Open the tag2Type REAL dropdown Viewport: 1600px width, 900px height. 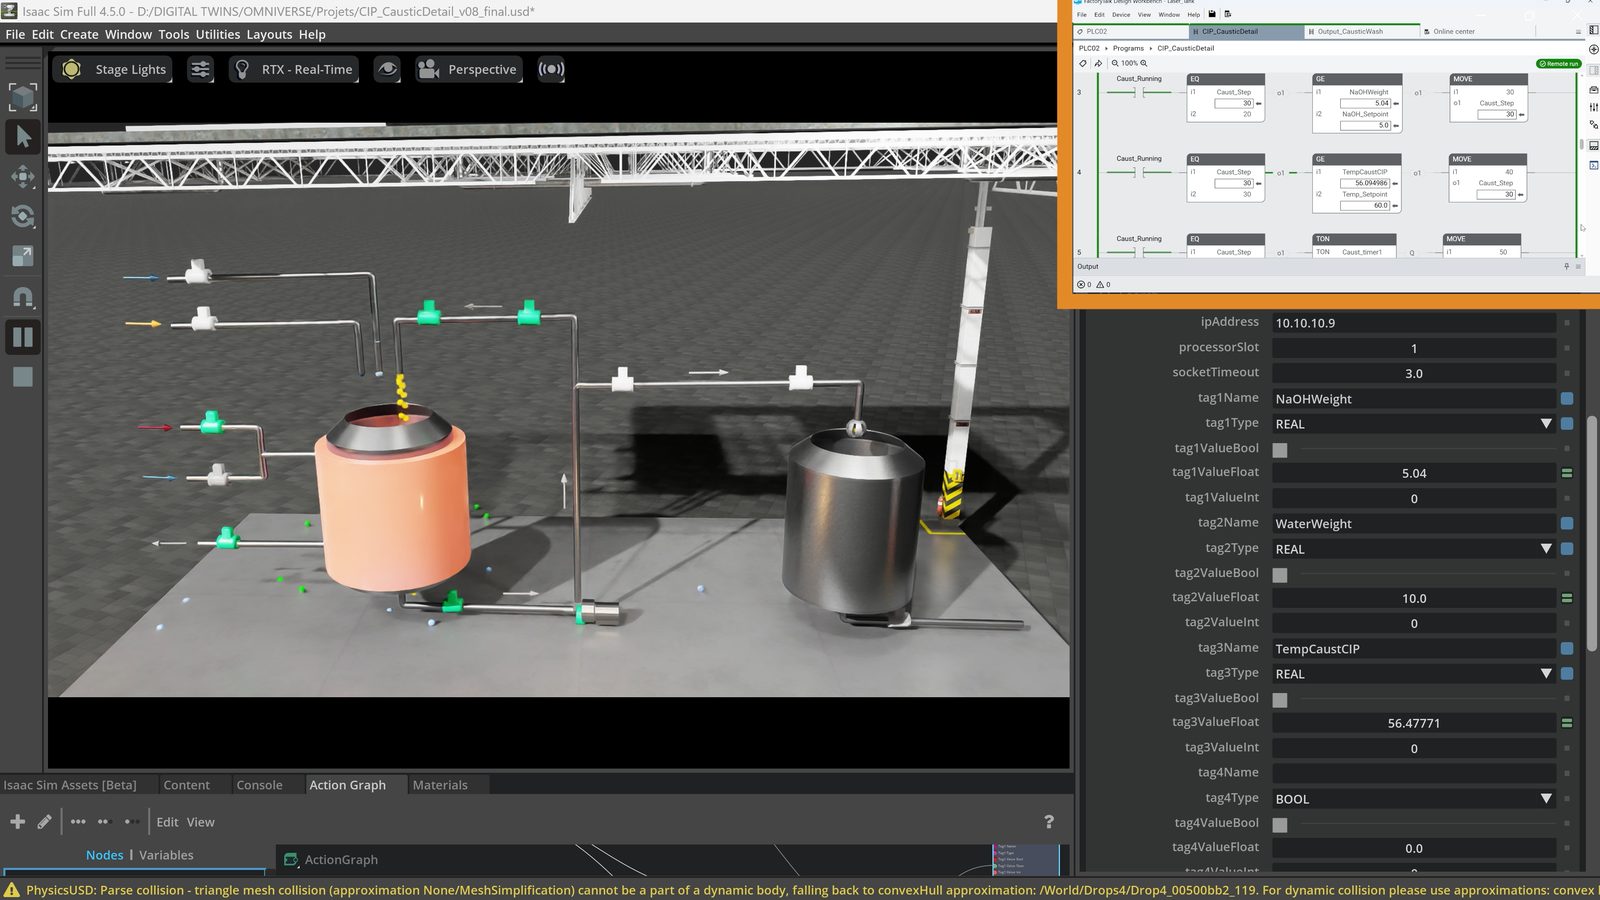(1414, 549)
